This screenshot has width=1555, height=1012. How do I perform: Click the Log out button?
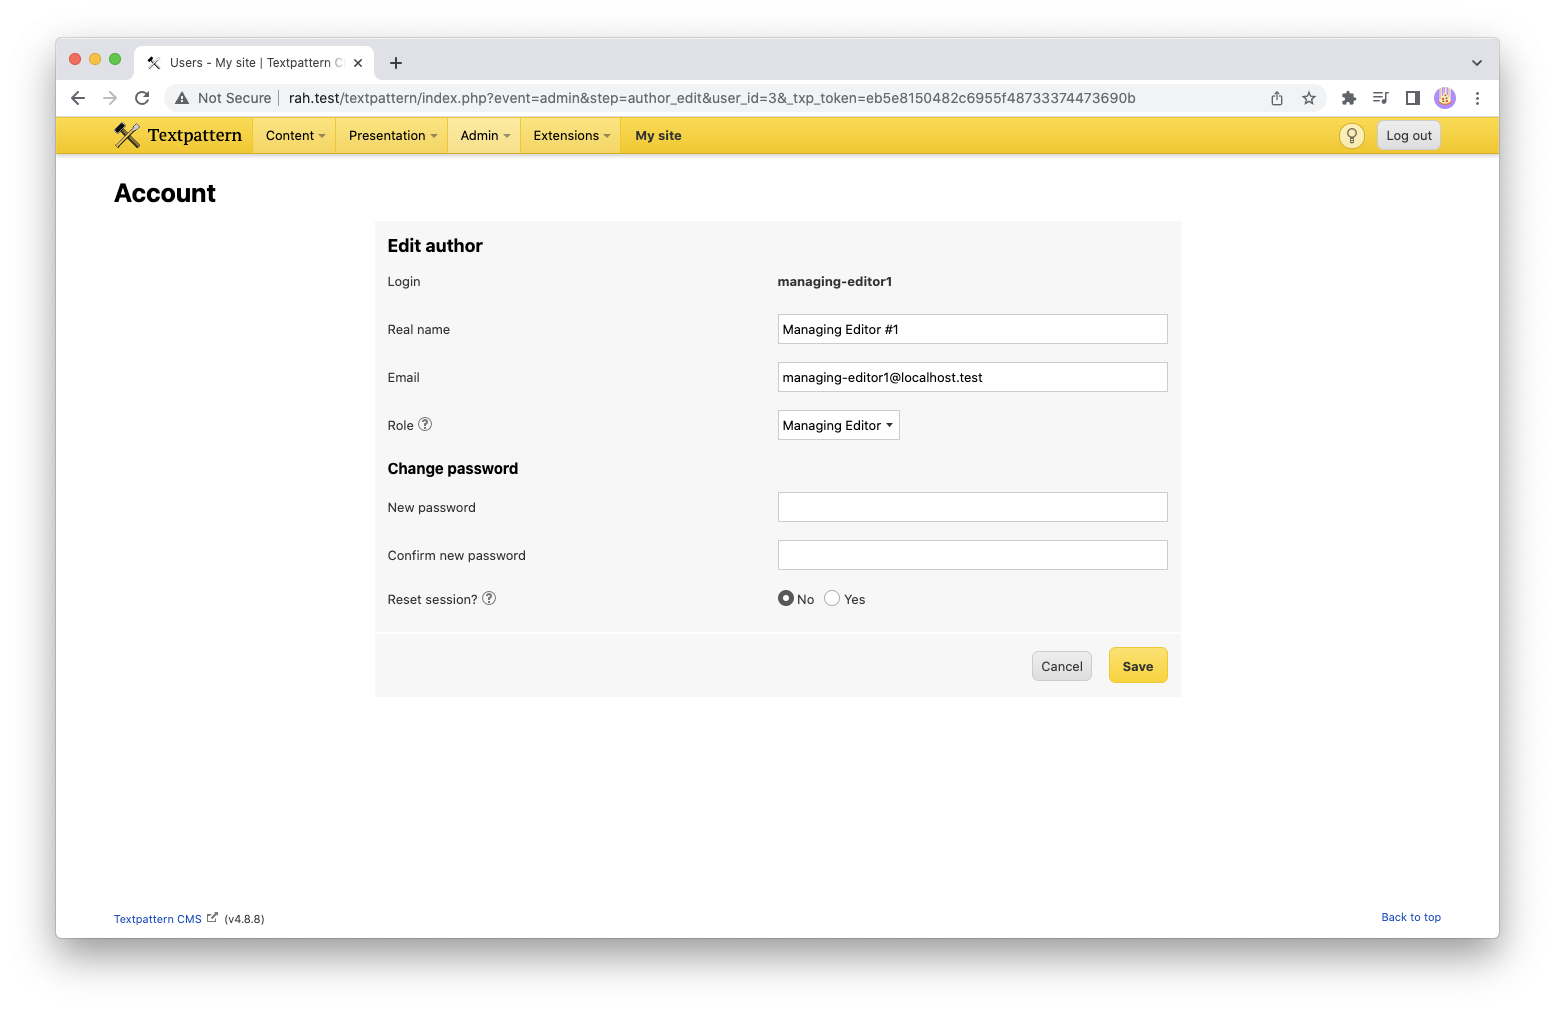1408,136
